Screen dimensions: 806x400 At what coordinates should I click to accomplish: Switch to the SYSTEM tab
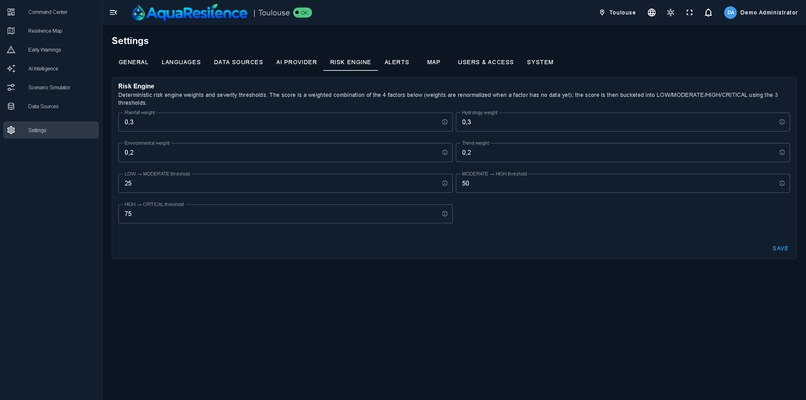(x=540, y=62)
